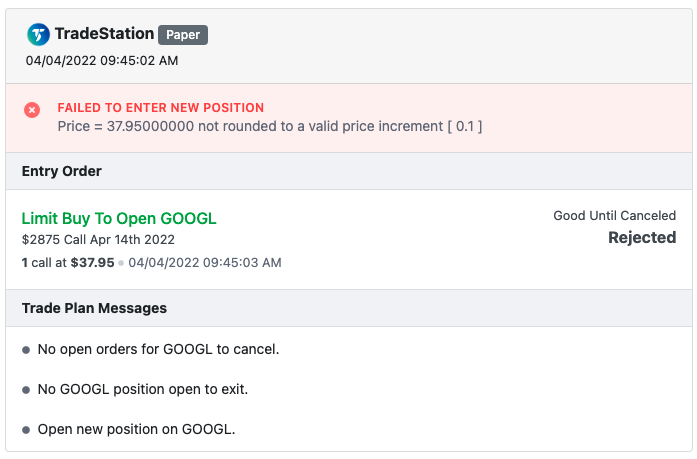Click the header timestamp 09:45:02 AM
The width and height of the screenshot is (697, 459).
pos(102,60)
